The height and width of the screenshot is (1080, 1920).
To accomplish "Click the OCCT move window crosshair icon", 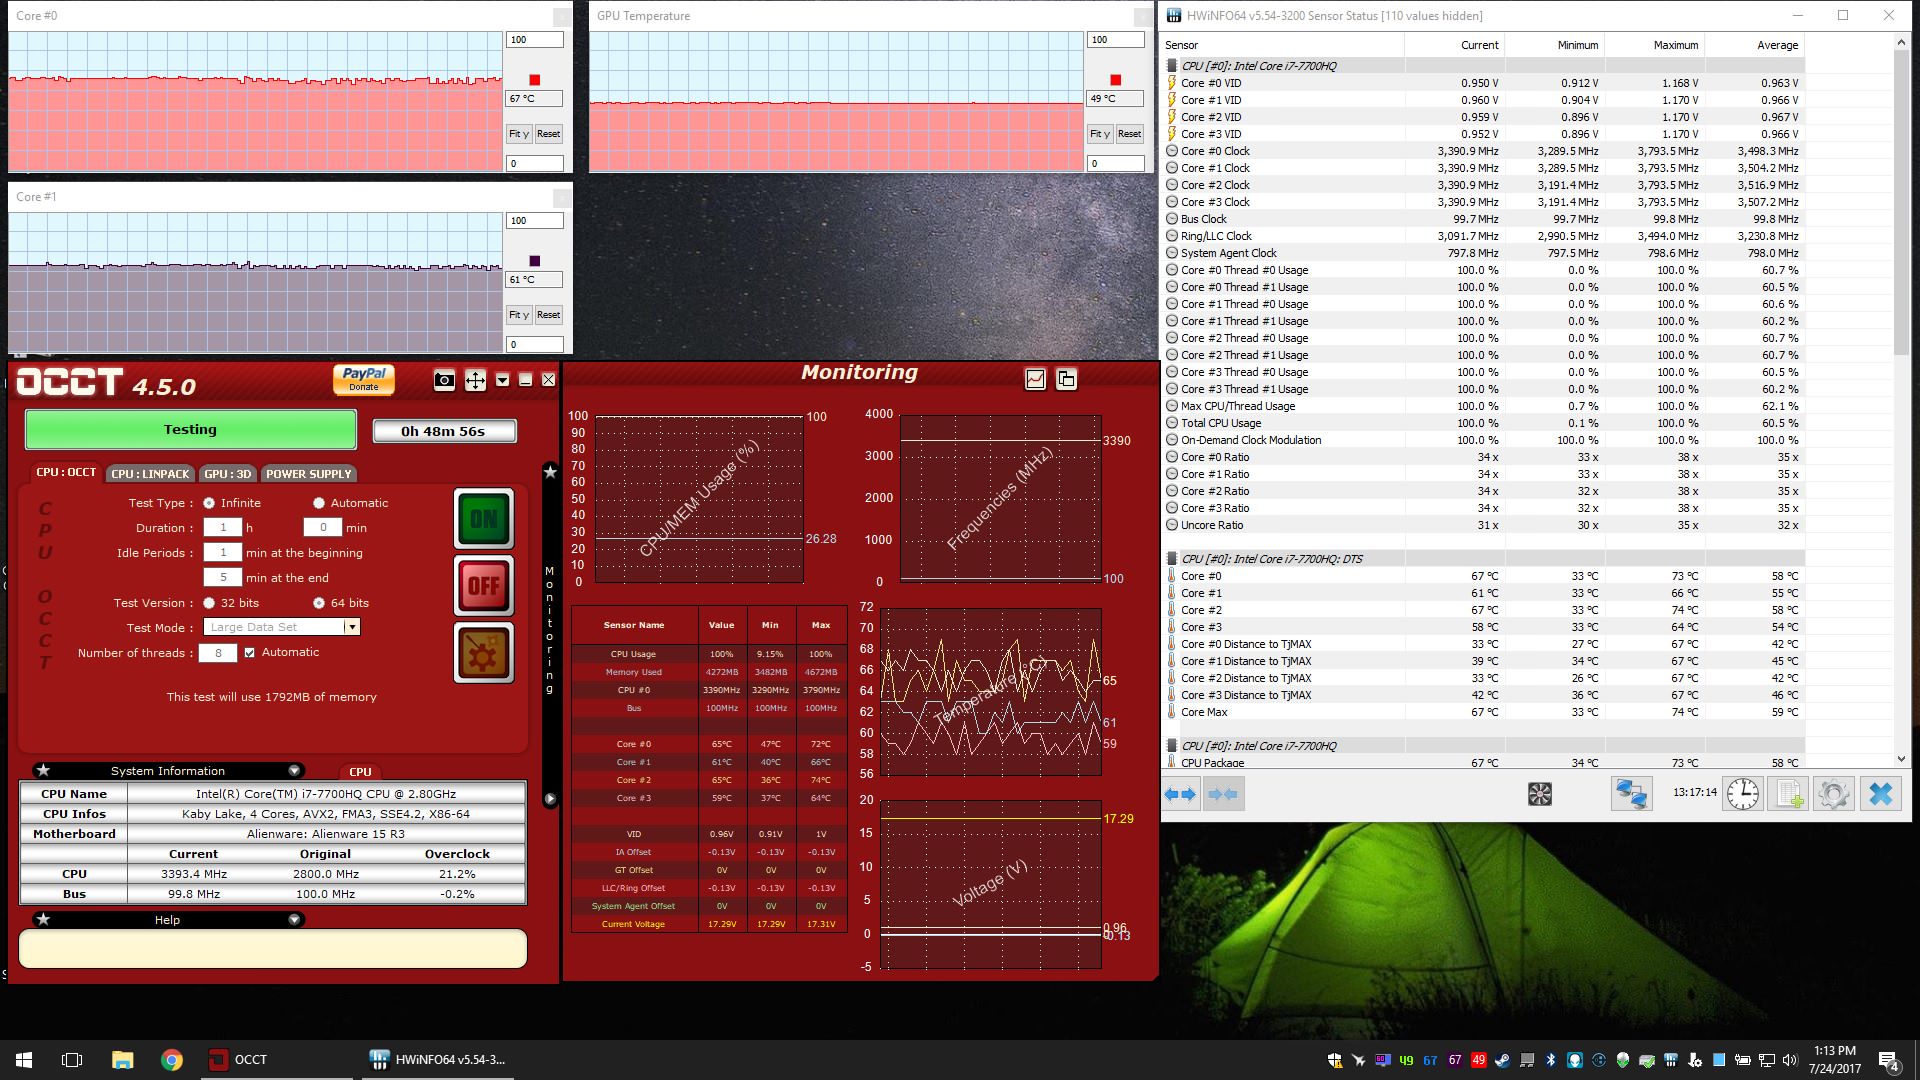I will click(475, 380).
